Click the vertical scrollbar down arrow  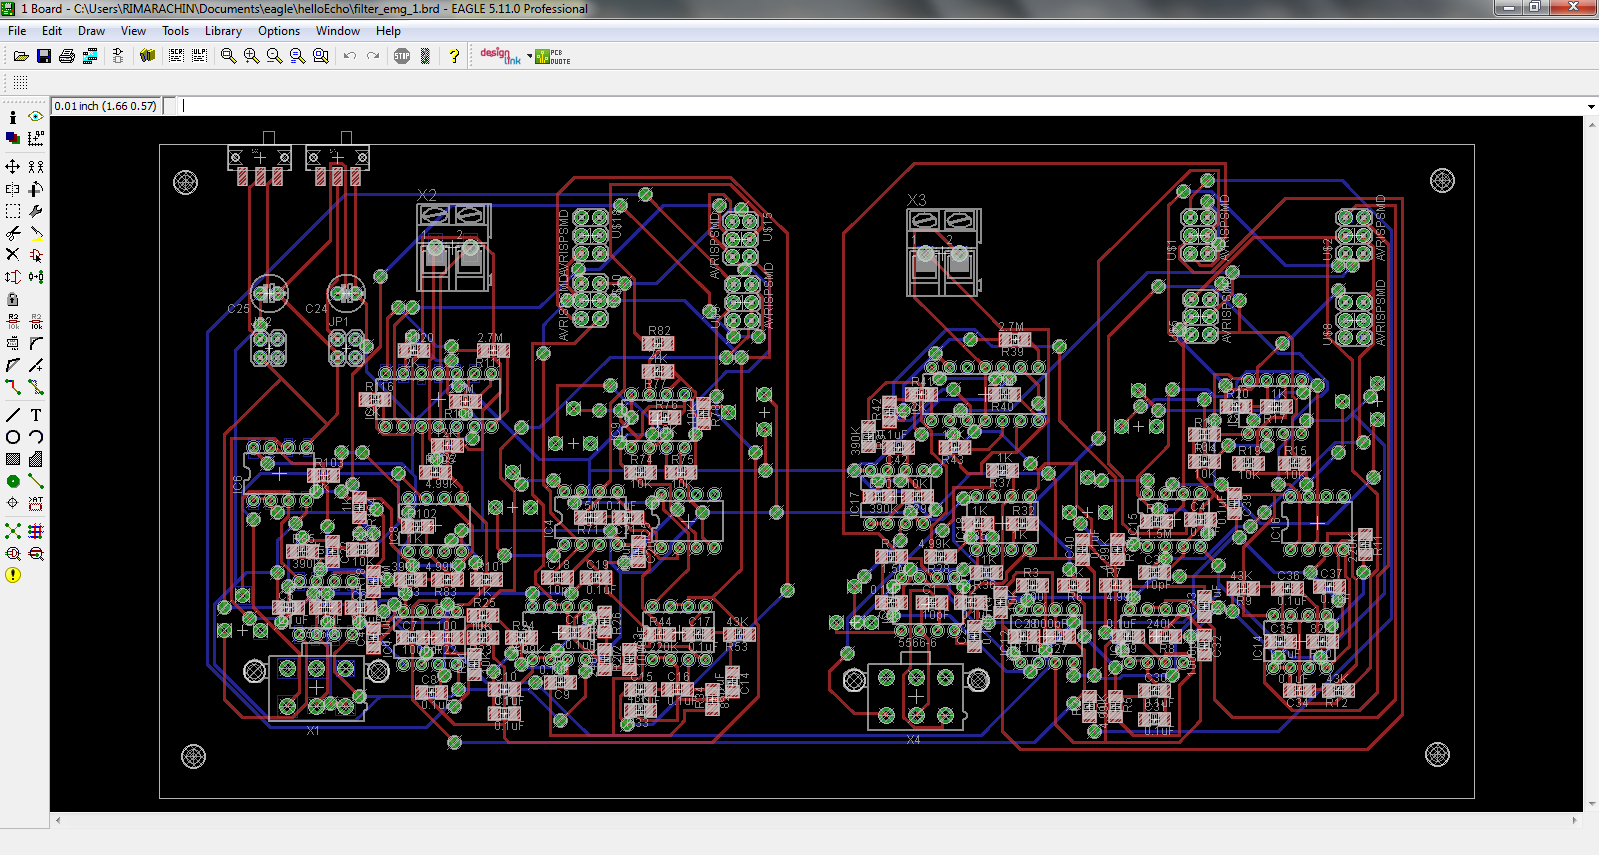tap(1591, 805)
